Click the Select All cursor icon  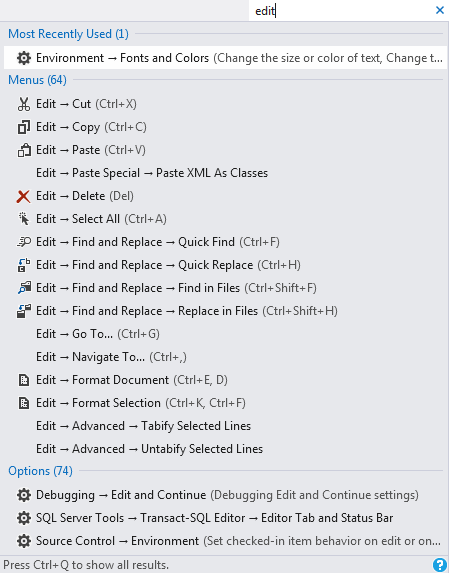tap(24, 219)
